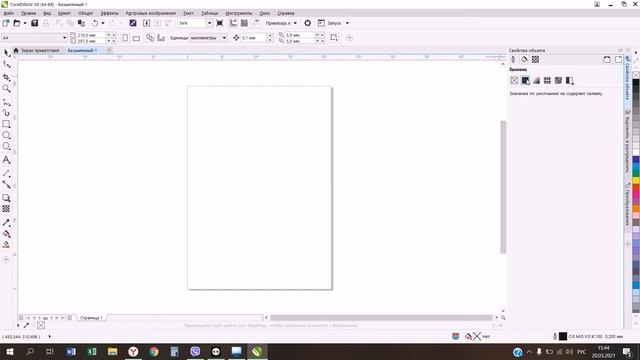The width and height of the screenshot is (640, 360).
Task: Open the File menu
Action: (x=9, y=13)
